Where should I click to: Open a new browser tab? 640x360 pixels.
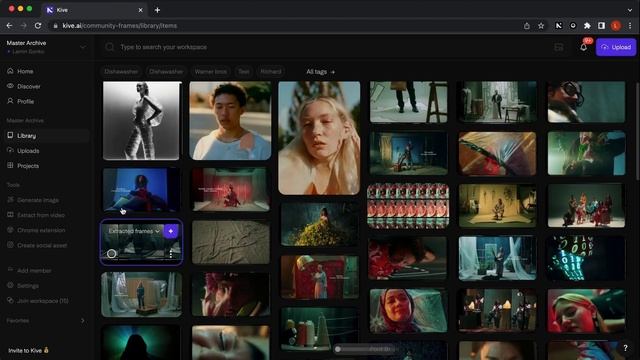click(157, 10)
